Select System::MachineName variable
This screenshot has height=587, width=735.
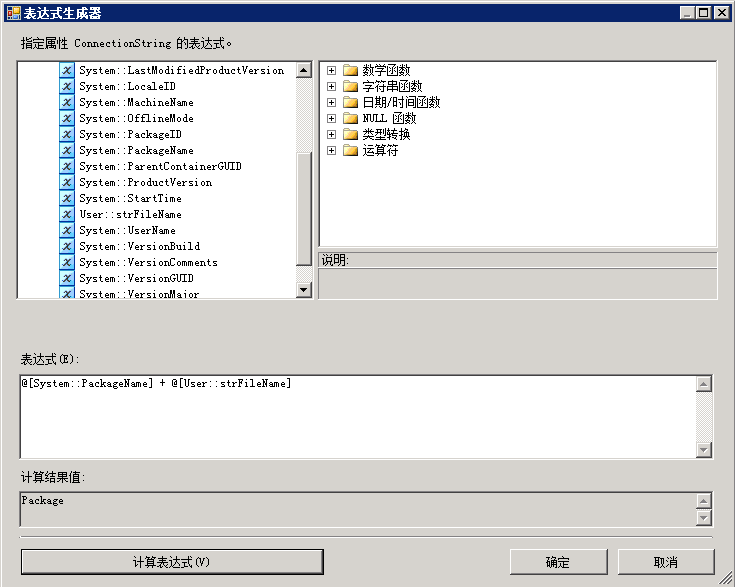(136, 102)
